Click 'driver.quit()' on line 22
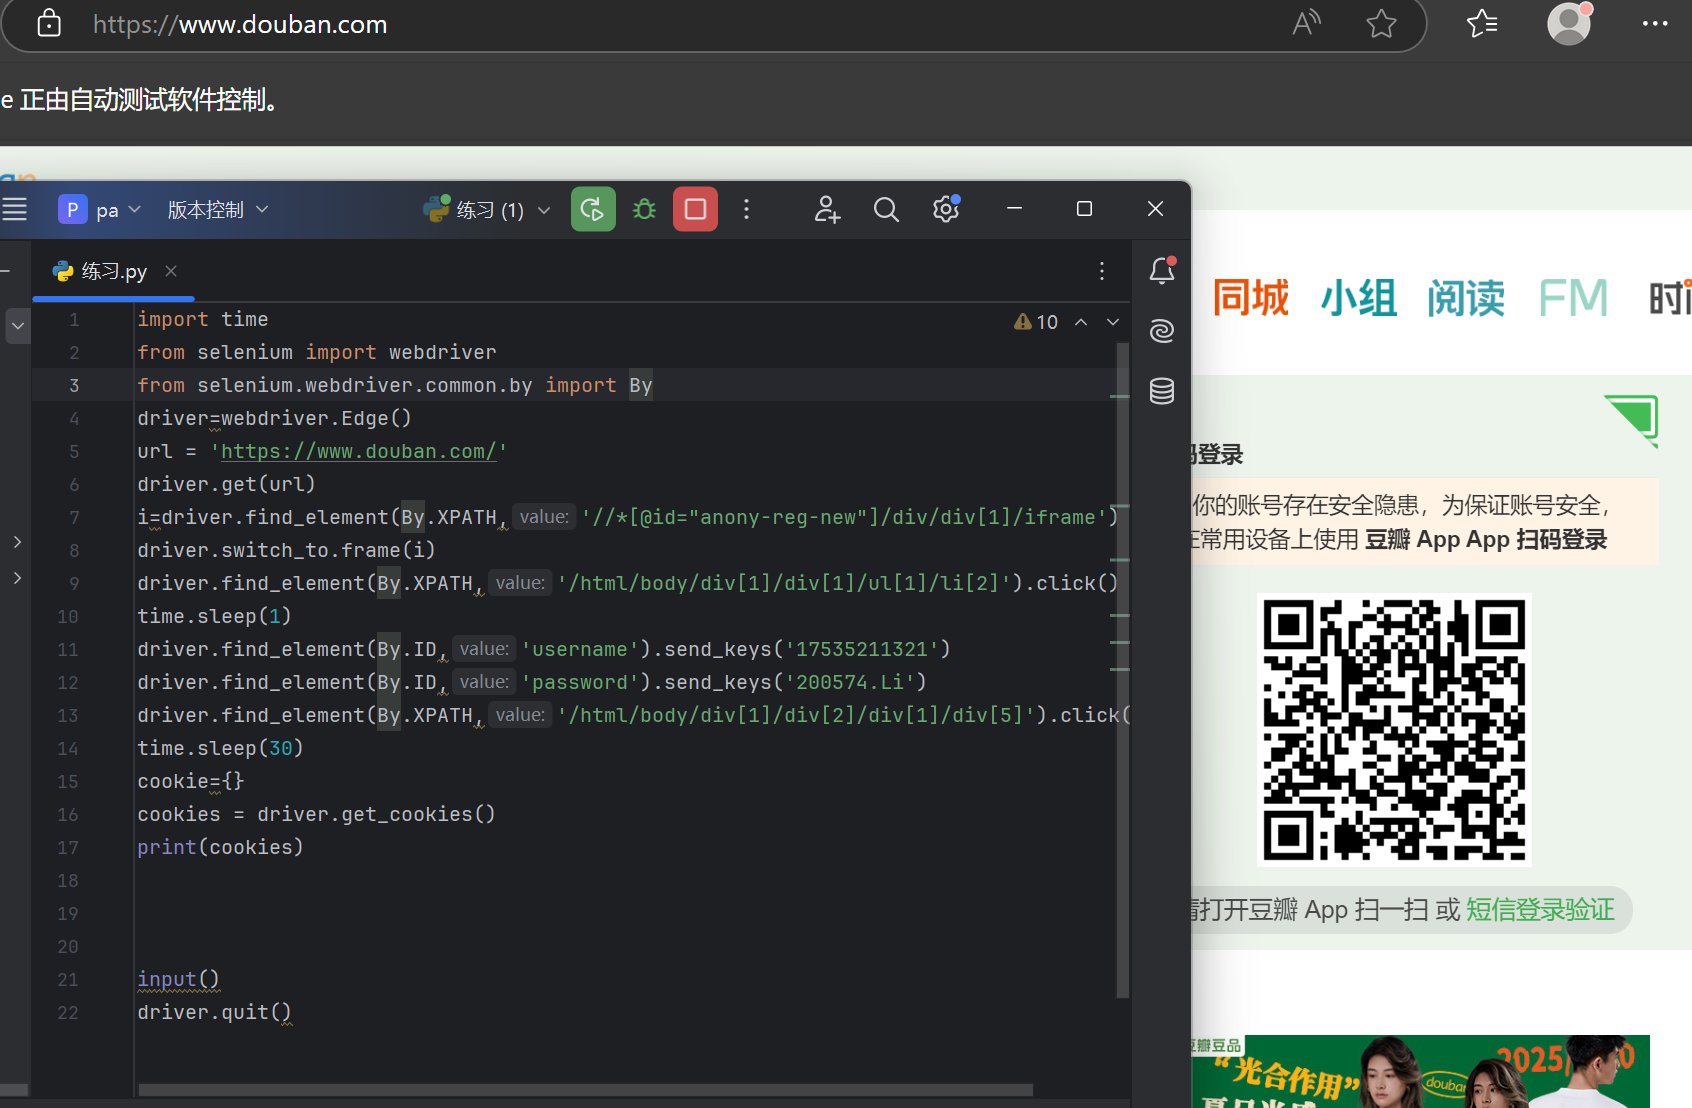The width and height of the screenshot is (1692, 1108). [214, 1012]
